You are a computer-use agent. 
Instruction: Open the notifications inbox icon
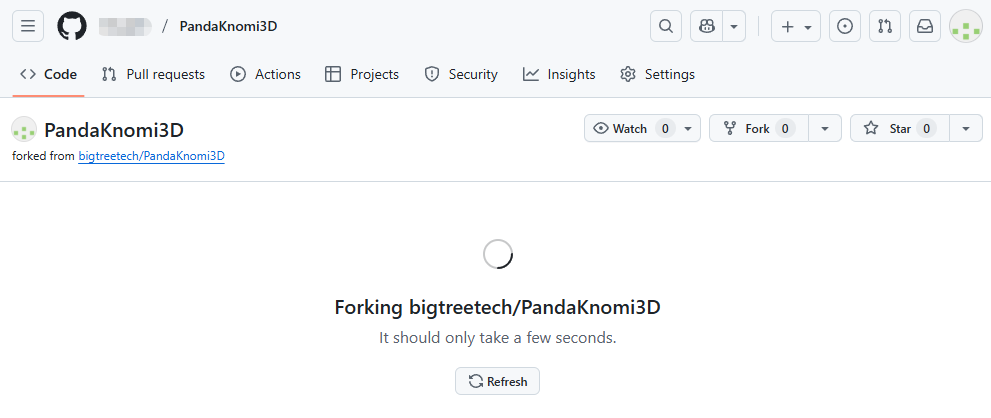925,26
